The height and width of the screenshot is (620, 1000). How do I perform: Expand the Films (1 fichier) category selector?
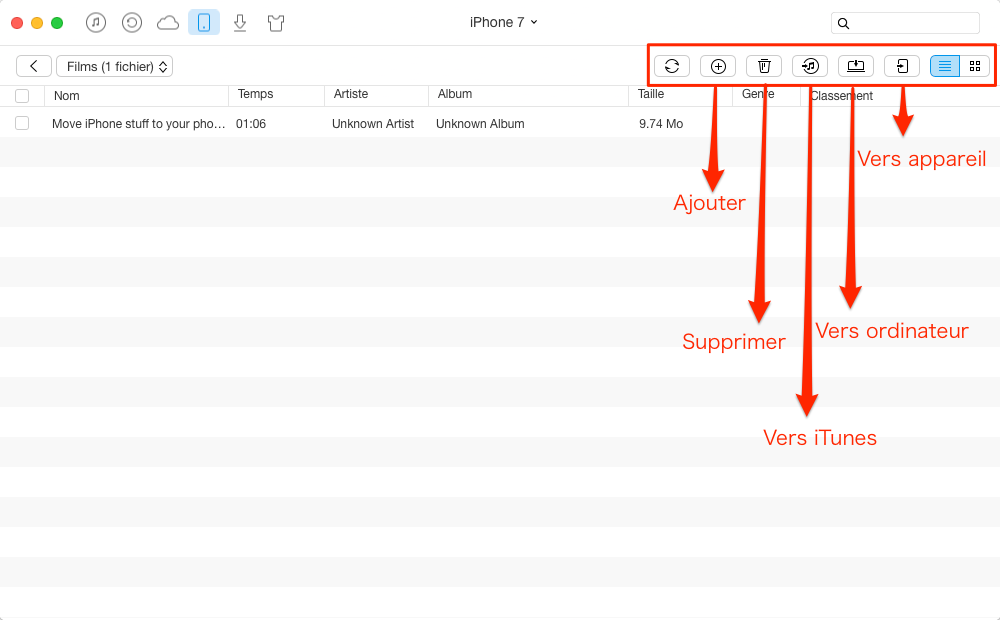tap(115, 66)
